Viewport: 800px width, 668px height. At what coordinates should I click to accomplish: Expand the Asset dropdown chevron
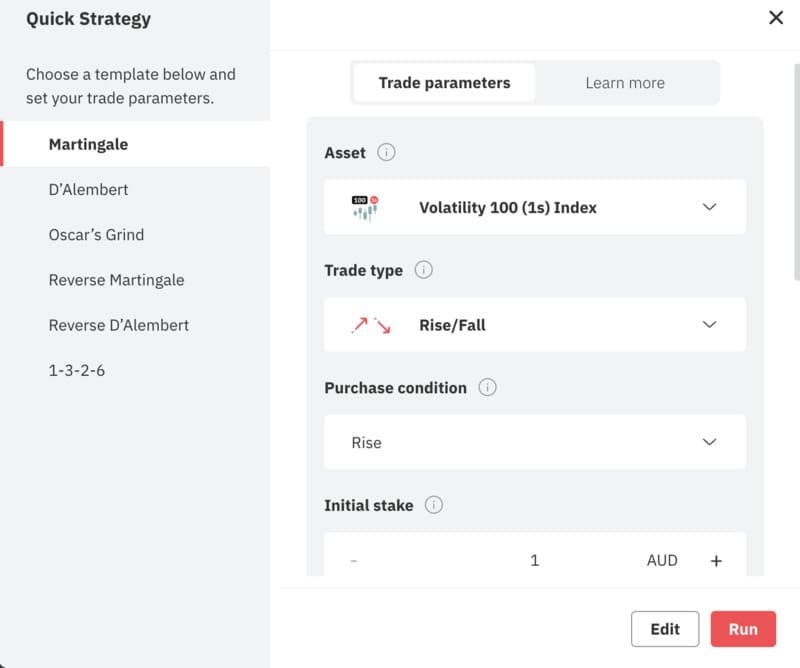(709, 207)
